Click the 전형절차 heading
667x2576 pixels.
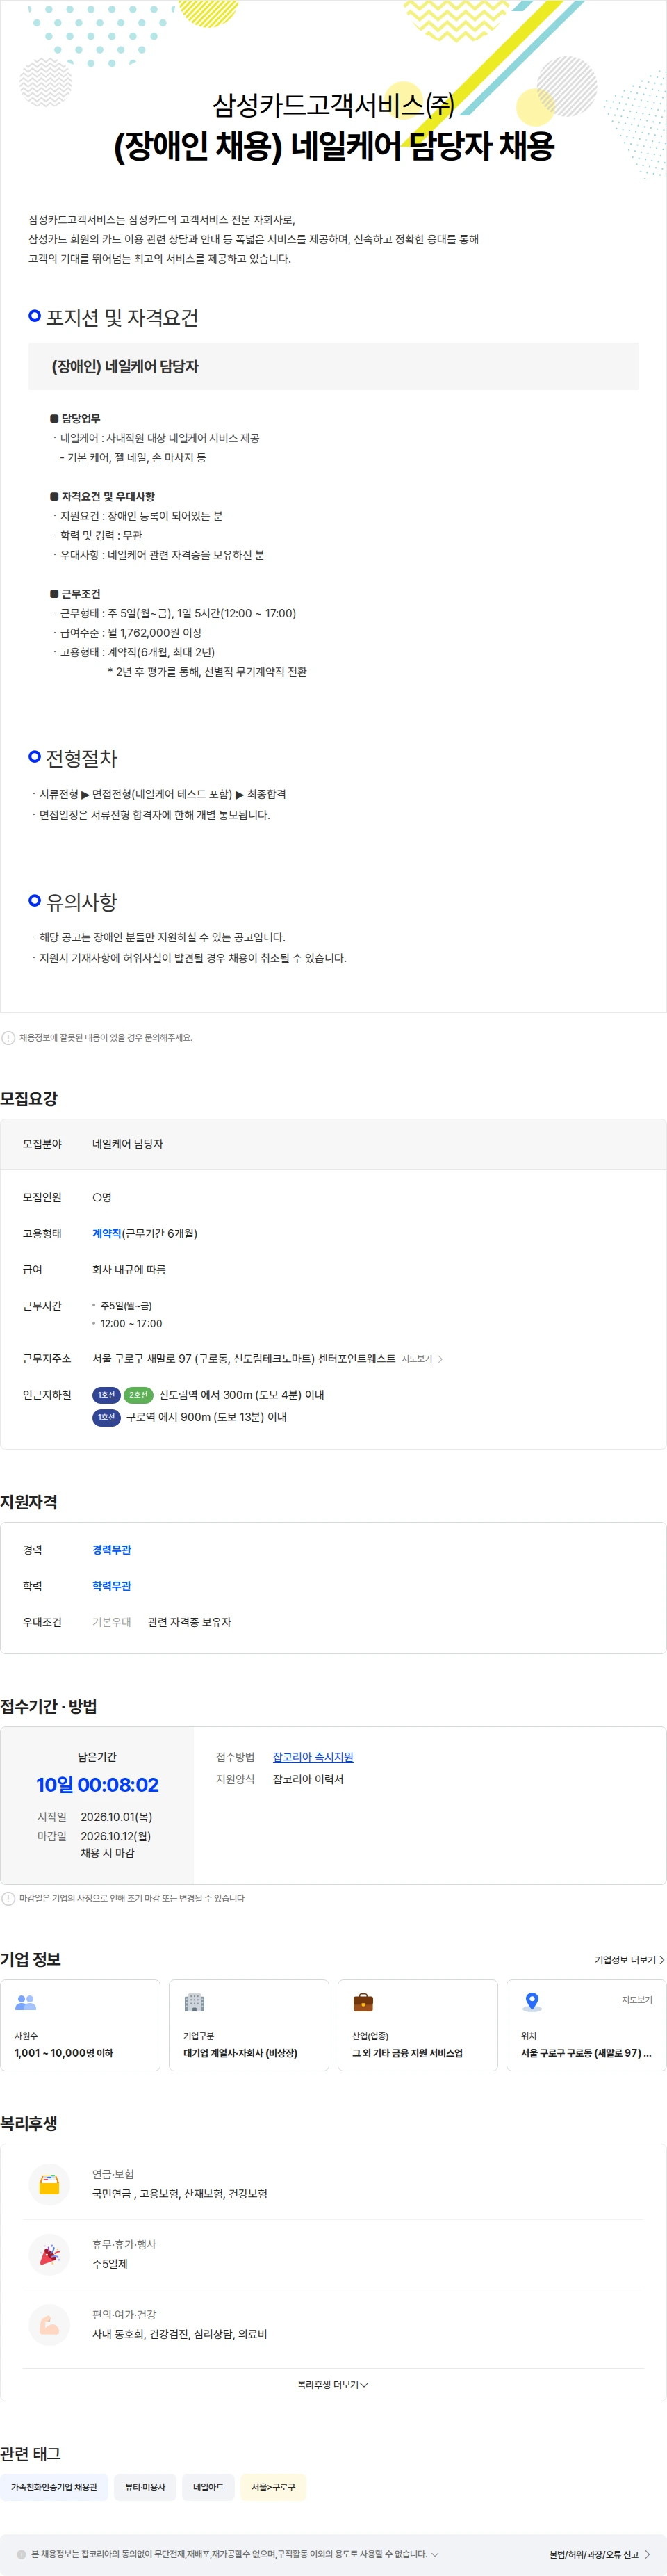coord(82,758)
